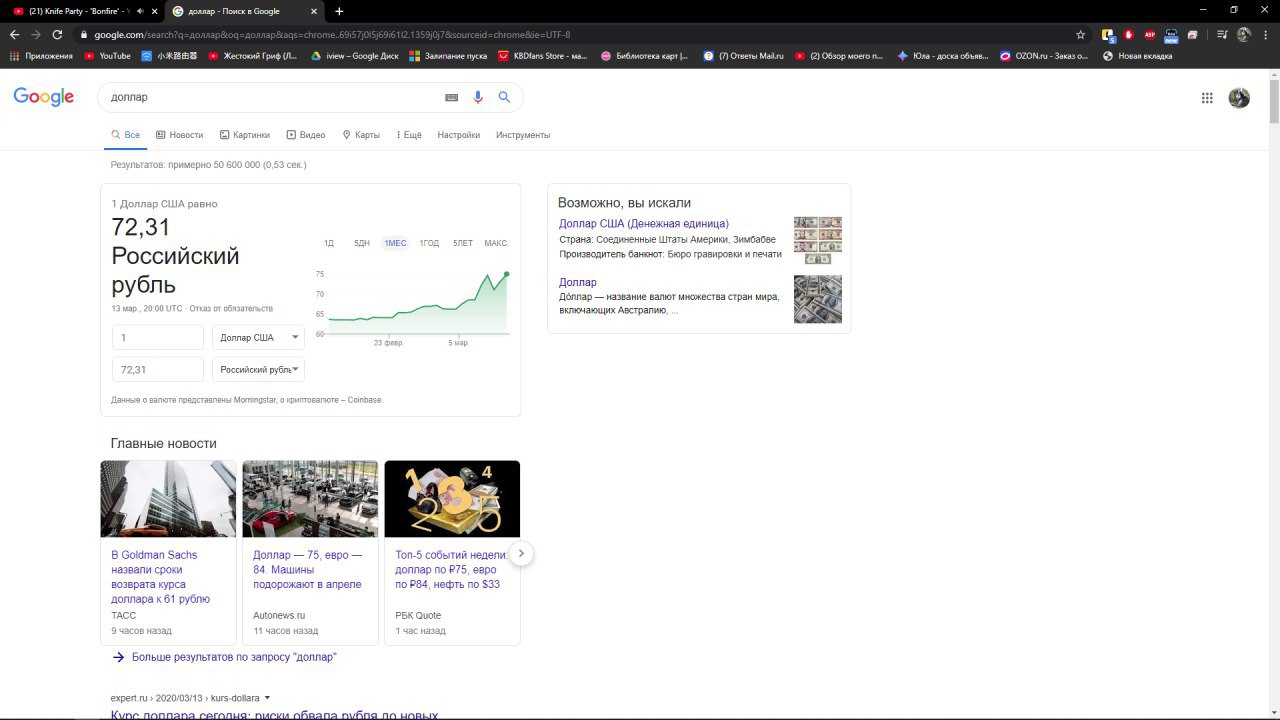
Task: Set chart range to 5ДН
Action: pyautogui.click(x=362, y=243)
